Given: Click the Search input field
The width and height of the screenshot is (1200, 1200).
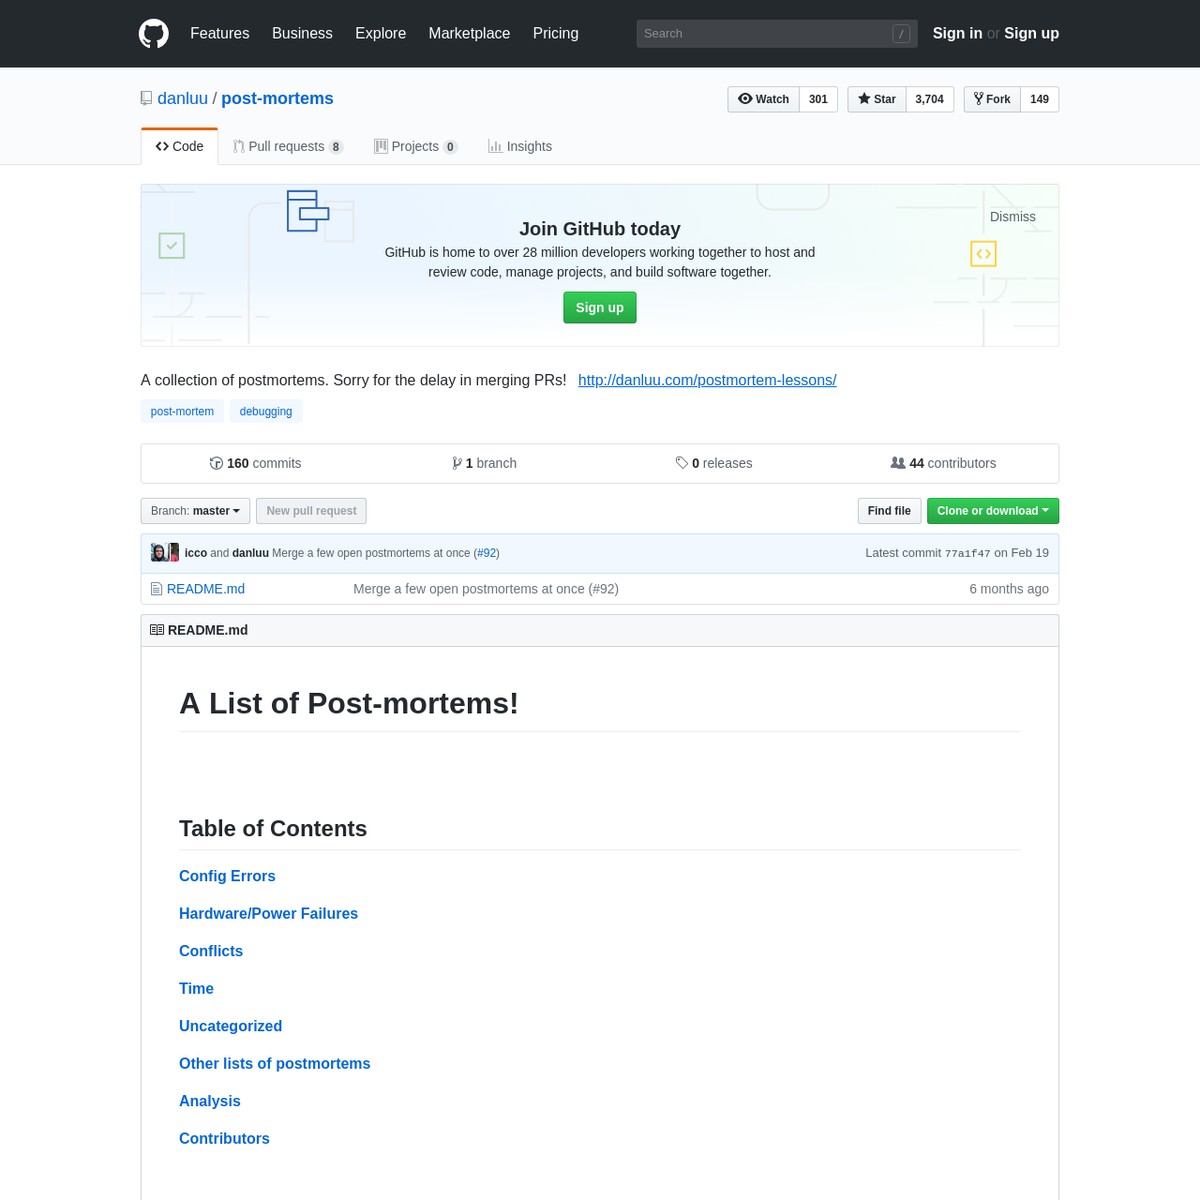Looking at the screenshot, I should click(x=776, y=34).
